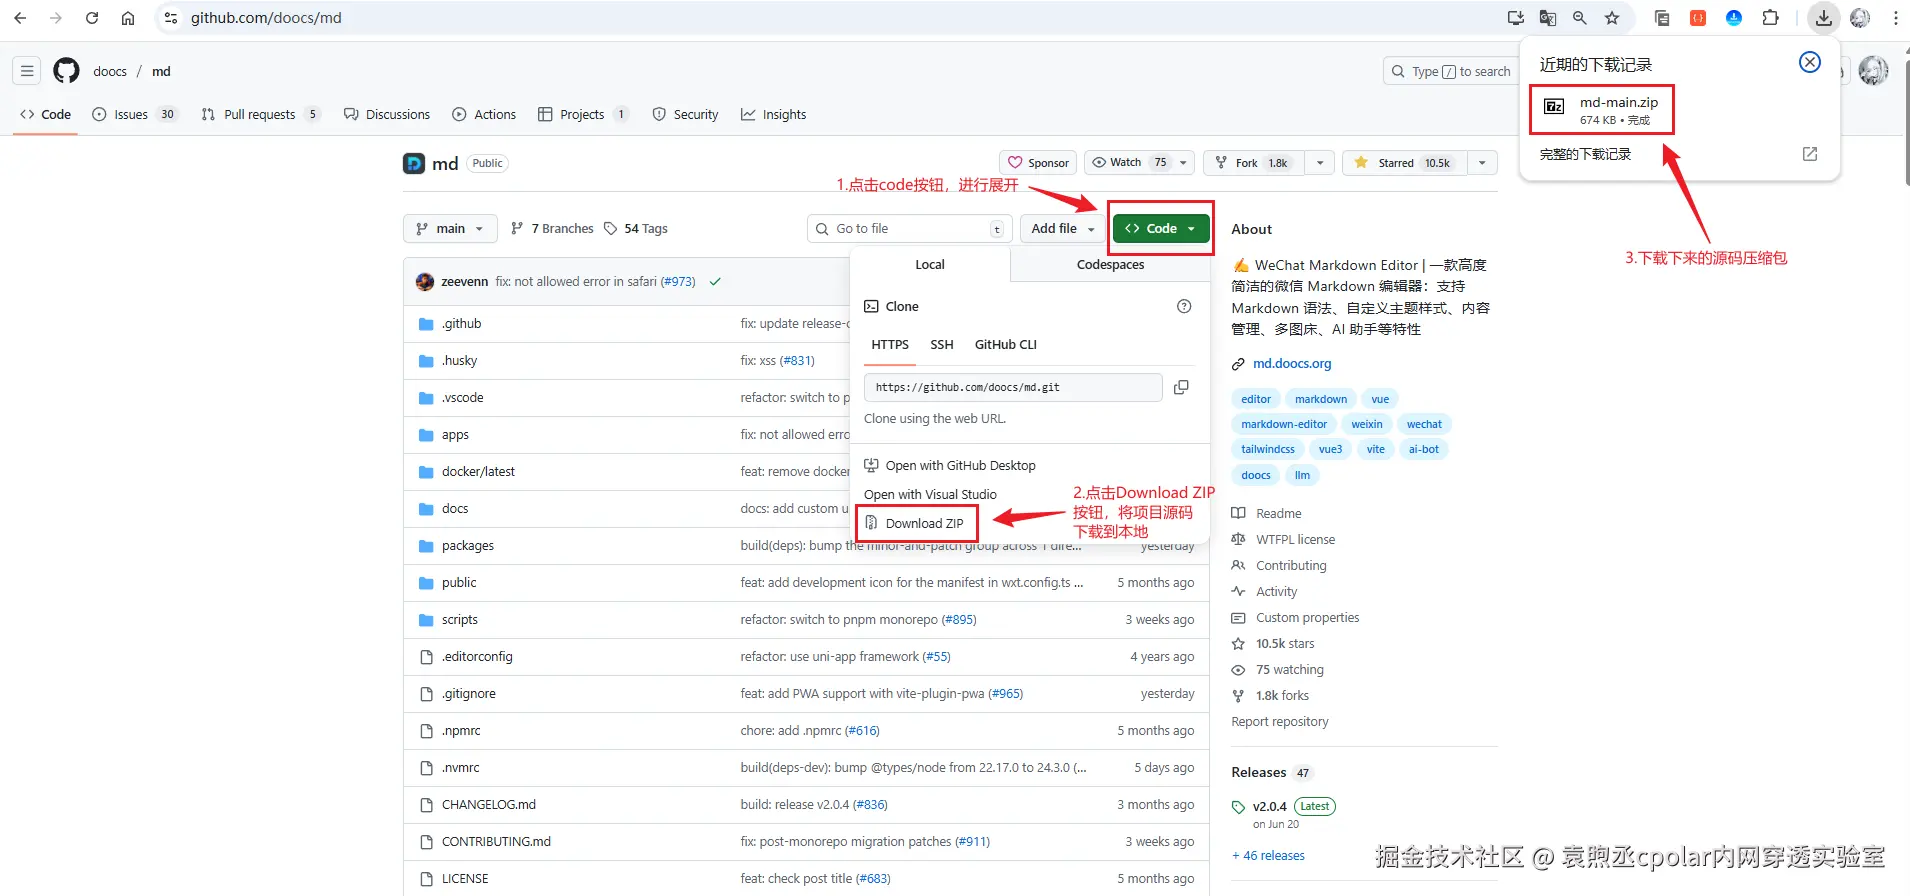The image size is (1910, 896).
Task: Open the .github folder
Action: tap(462, 324)
